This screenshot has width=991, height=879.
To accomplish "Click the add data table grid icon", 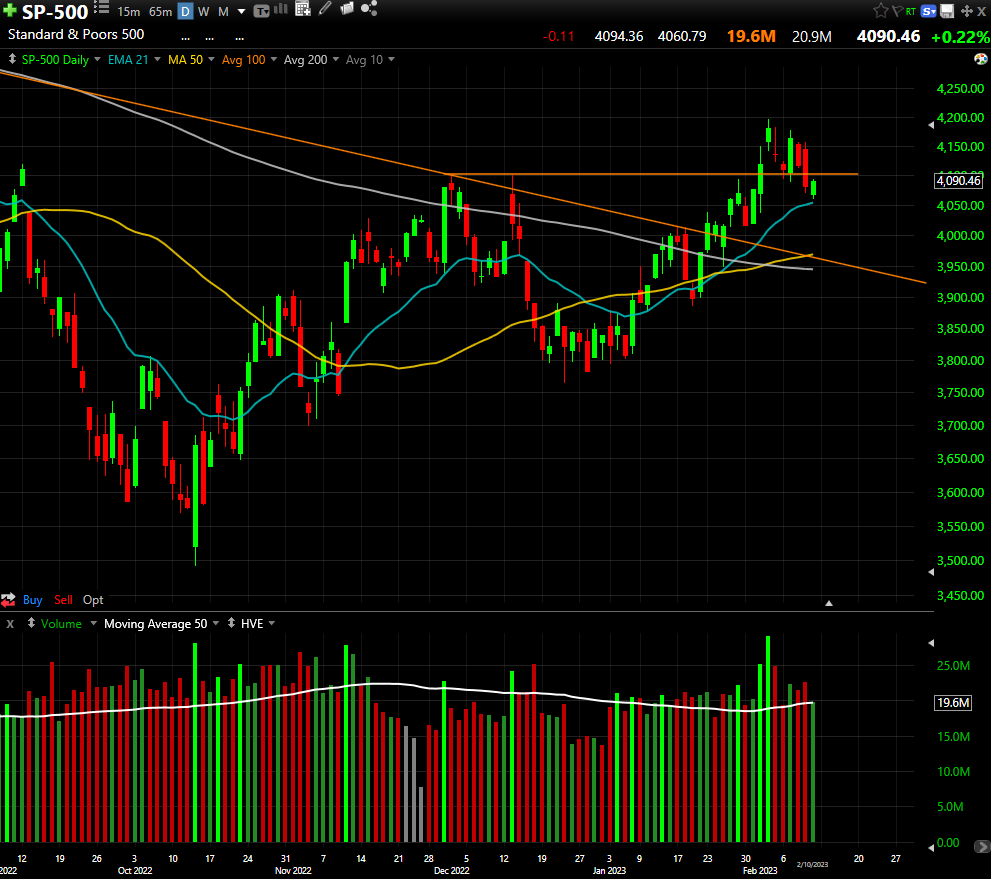I will click(303, 9).
